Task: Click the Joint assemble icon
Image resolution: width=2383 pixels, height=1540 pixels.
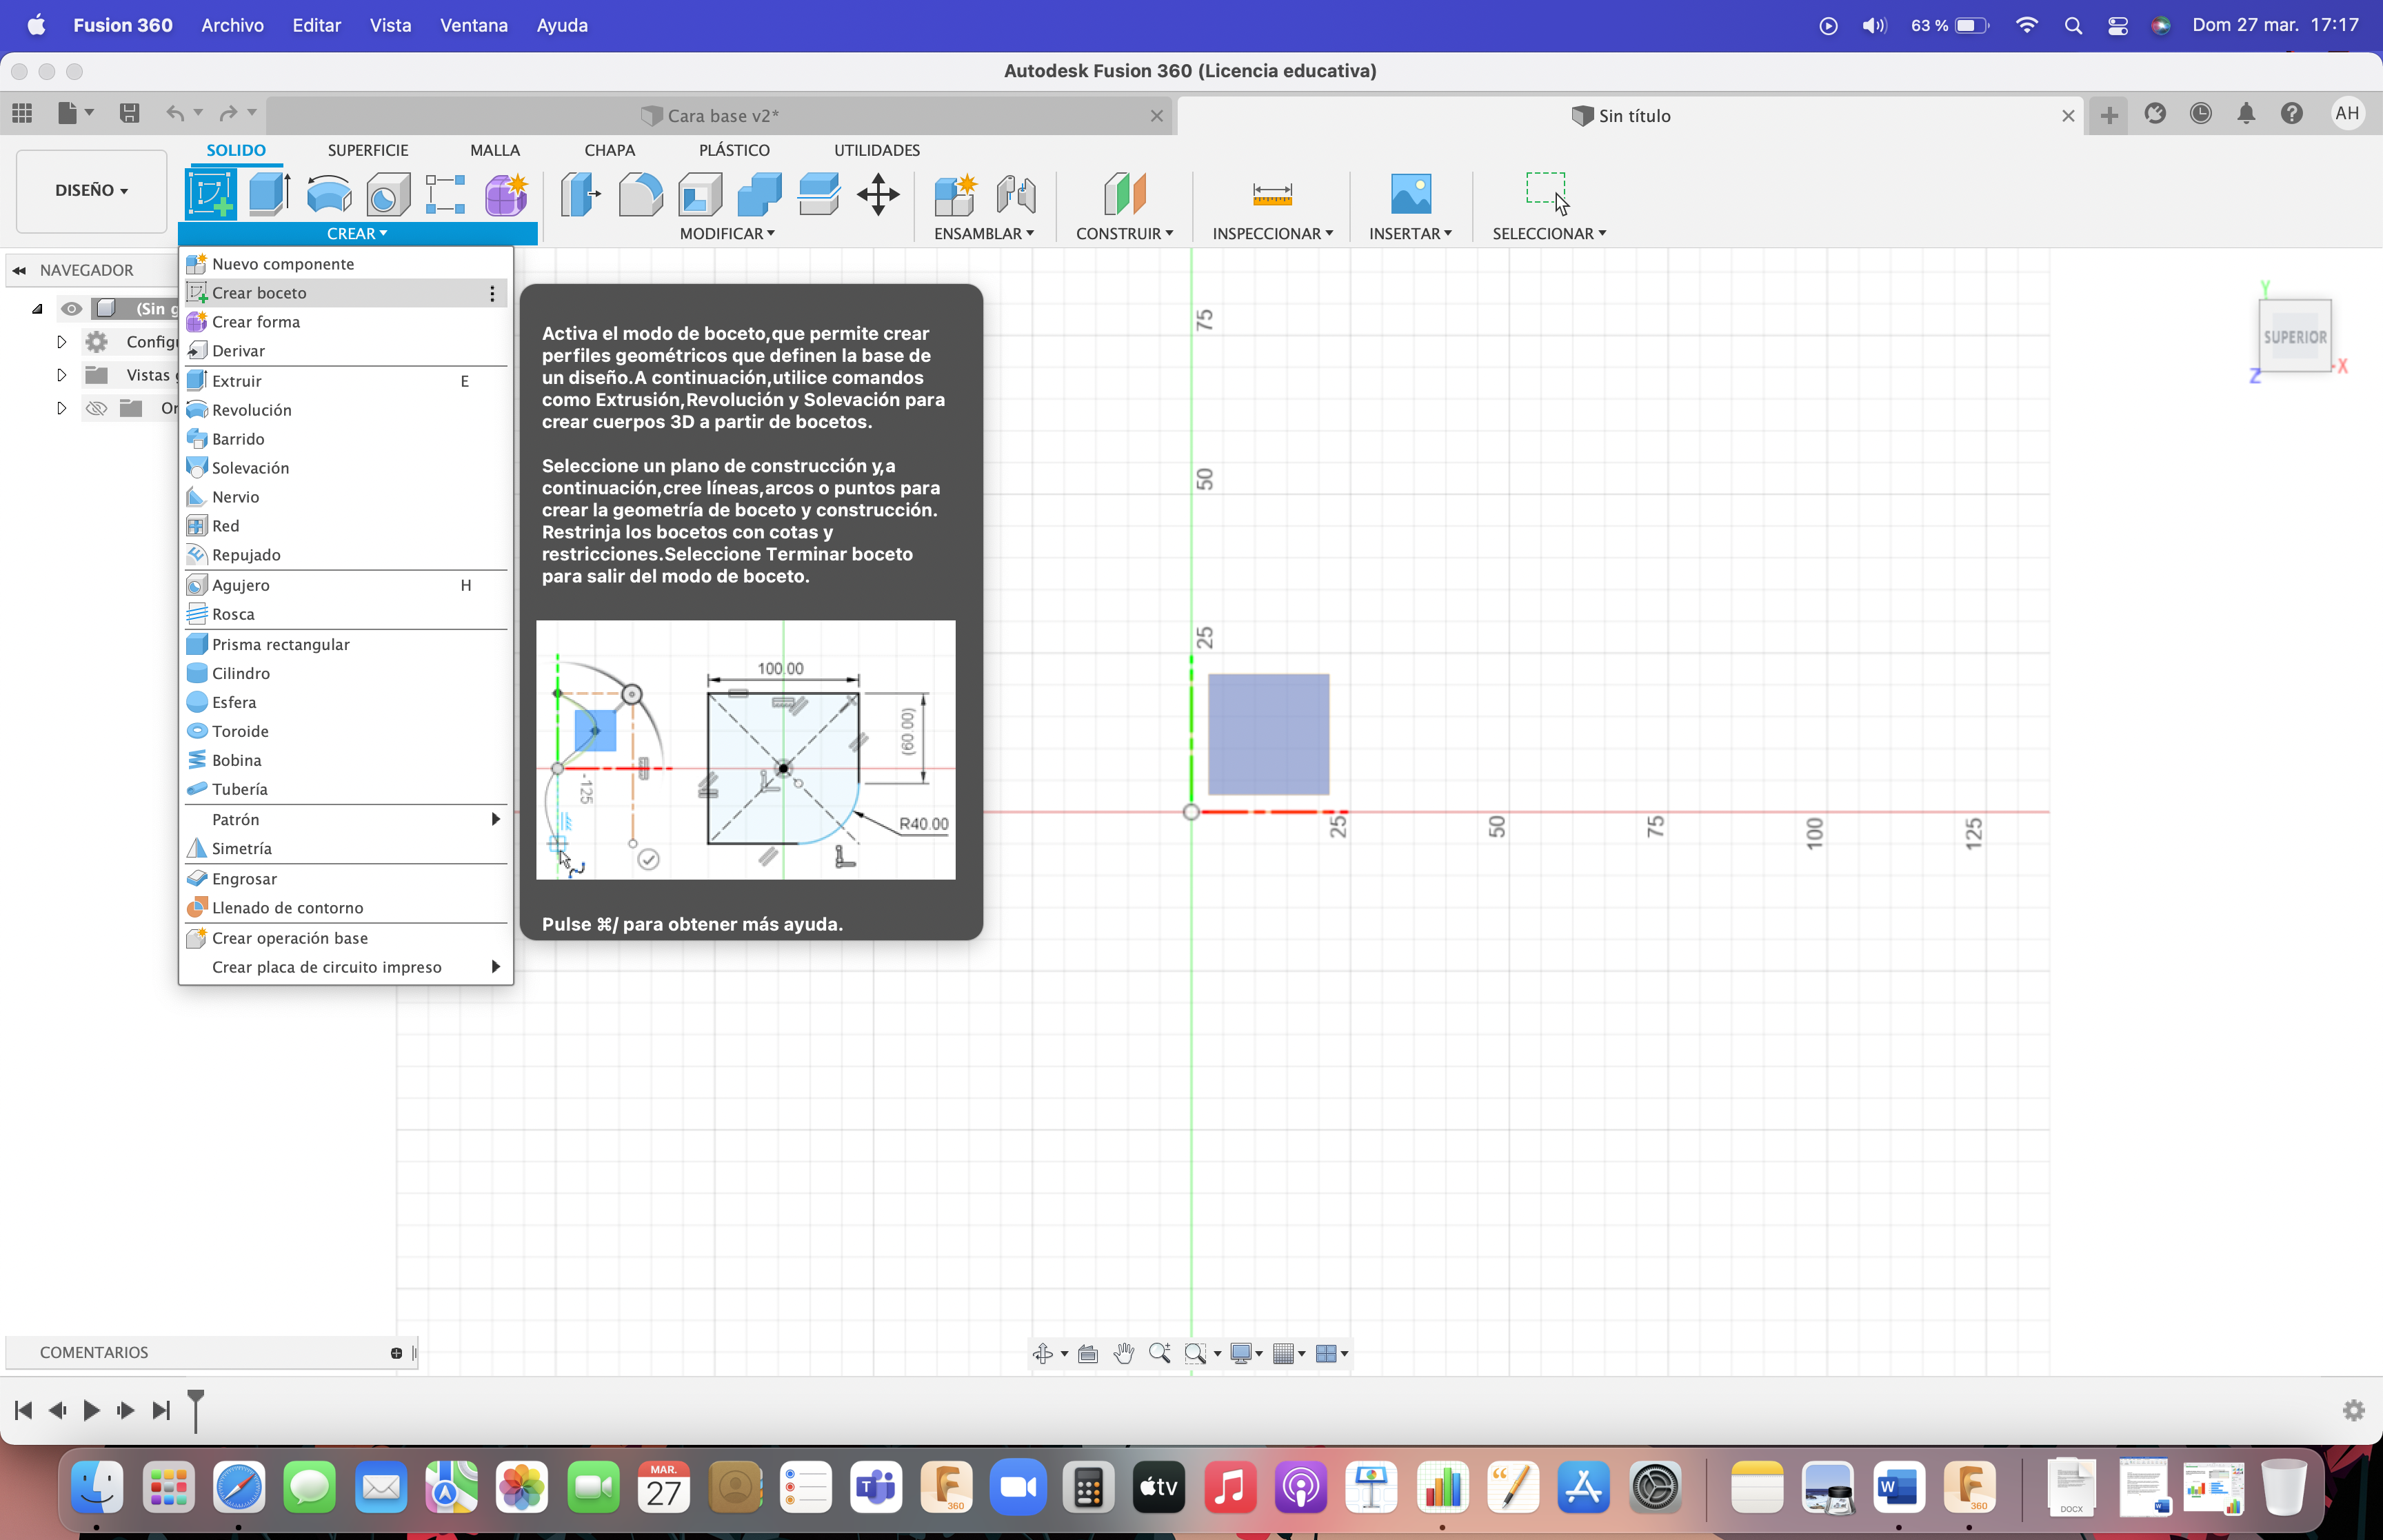Action: (1016, 193)
